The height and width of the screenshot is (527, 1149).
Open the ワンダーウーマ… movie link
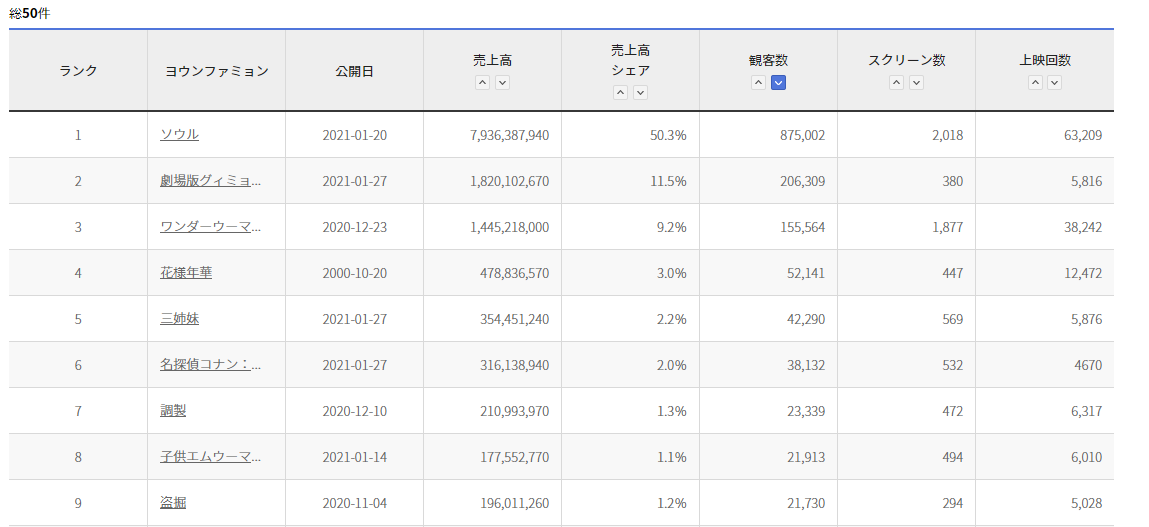[210, 227]
